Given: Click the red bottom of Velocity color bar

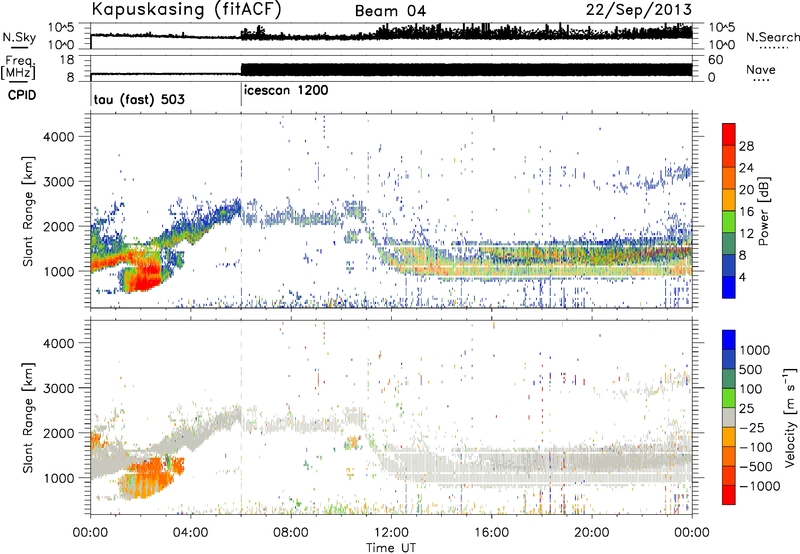Looking at the screenshot, I should [x=729, y=495].
